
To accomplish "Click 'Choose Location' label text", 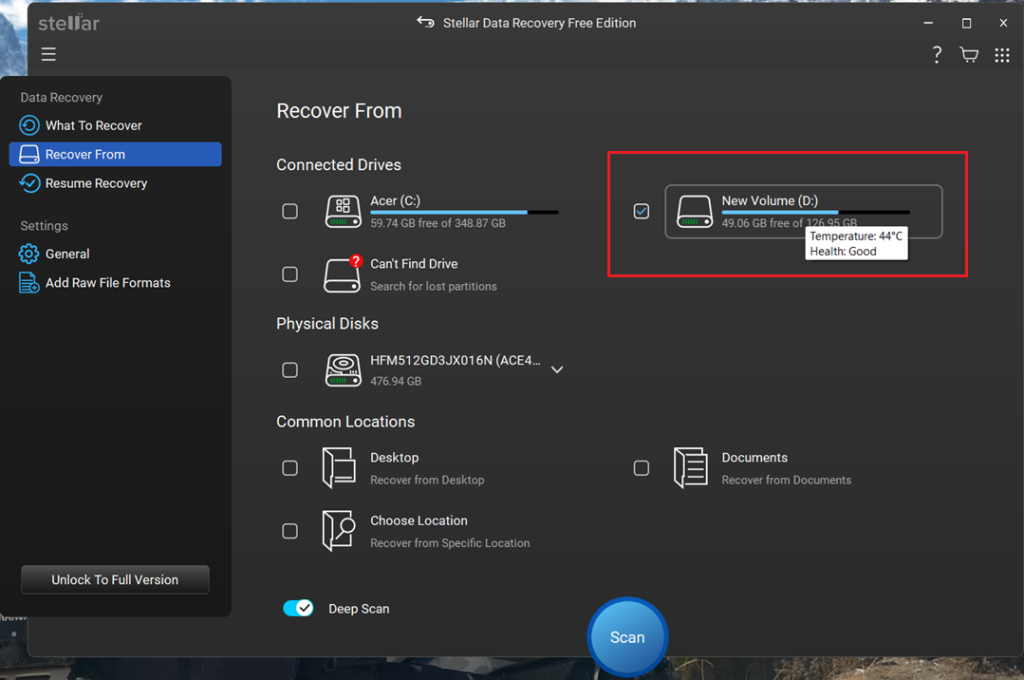I will [x=419, y=521].
